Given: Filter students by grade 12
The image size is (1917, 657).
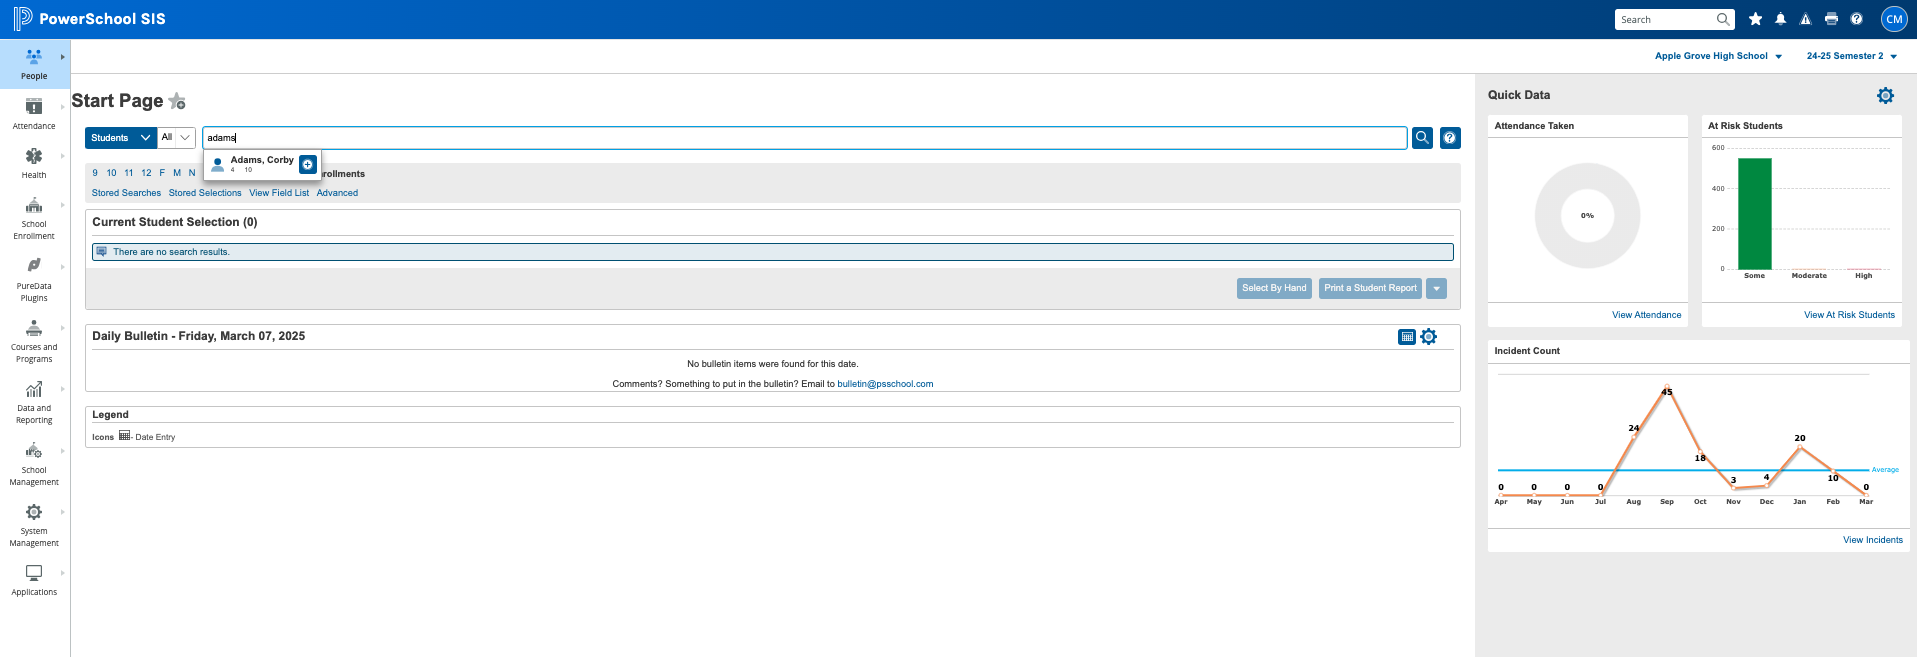Looking at the screenshot, I should click(x=146, y=173).
